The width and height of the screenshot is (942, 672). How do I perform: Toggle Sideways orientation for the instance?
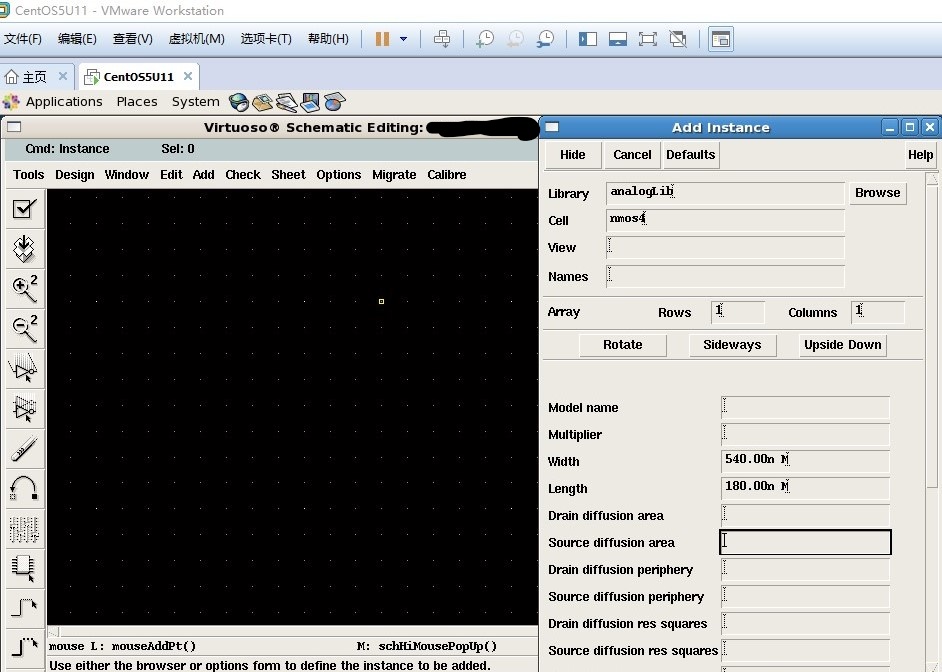click(x=732, y=344)
